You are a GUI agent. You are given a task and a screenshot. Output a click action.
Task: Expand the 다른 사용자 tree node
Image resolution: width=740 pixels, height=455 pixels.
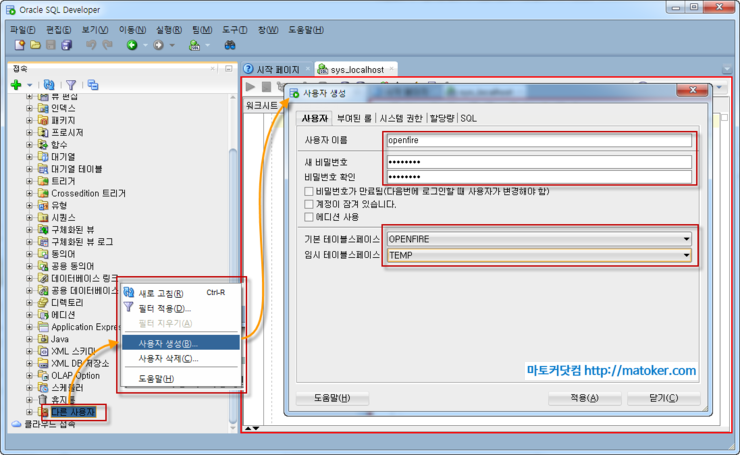click(x=29, y=412)
